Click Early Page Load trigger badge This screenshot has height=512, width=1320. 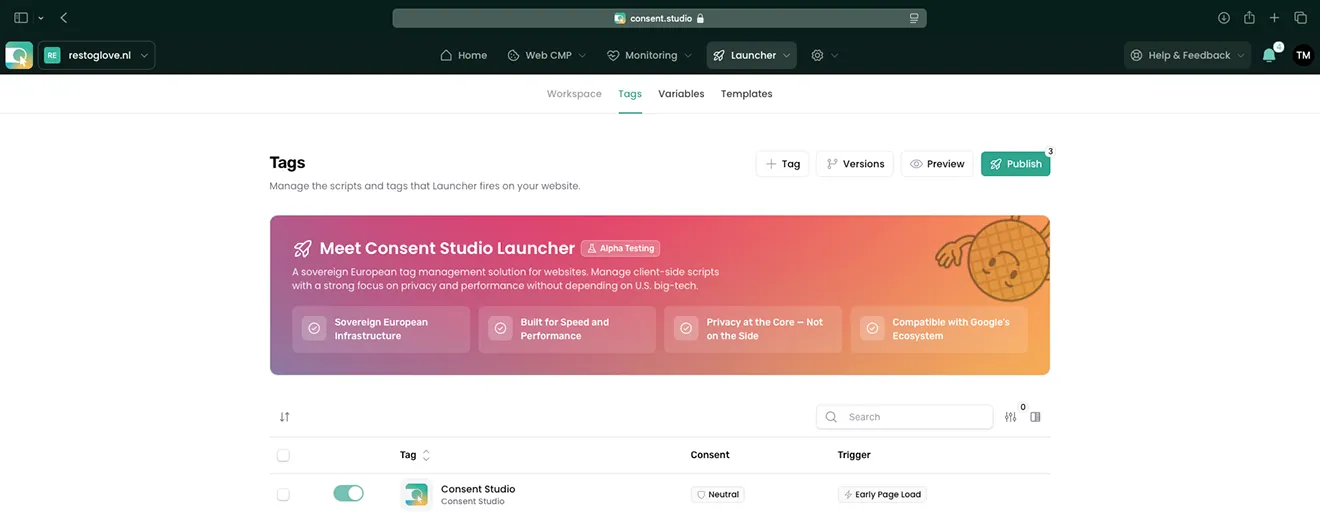point(882,494)
